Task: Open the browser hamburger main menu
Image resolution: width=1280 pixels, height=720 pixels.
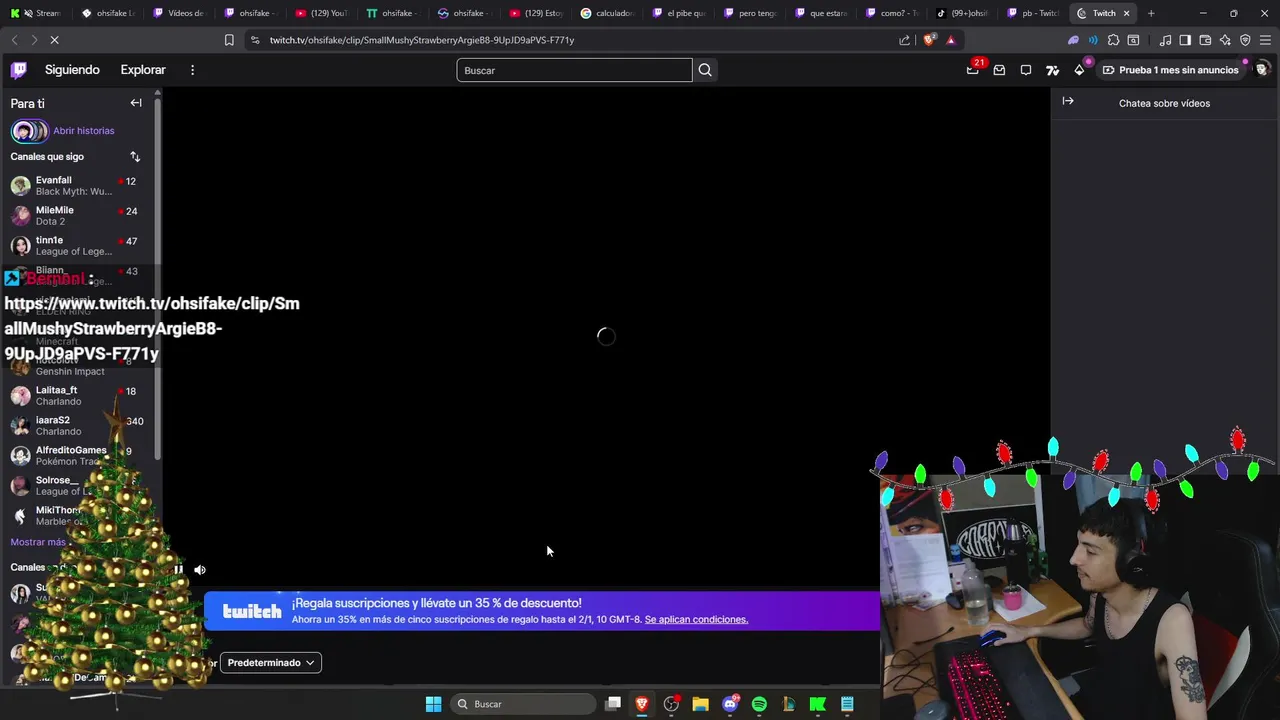Action: [1265, 40]
